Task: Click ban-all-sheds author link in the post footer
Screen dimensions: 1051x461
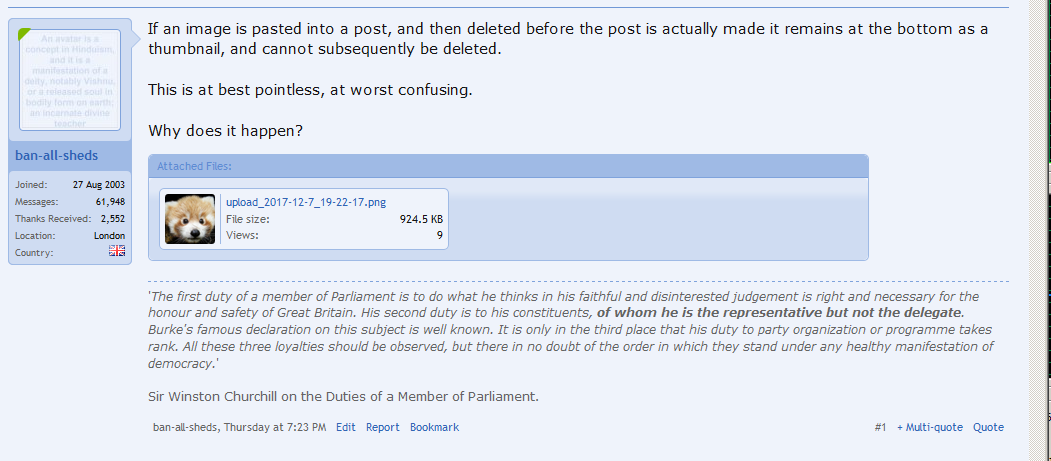Action: 189,427
